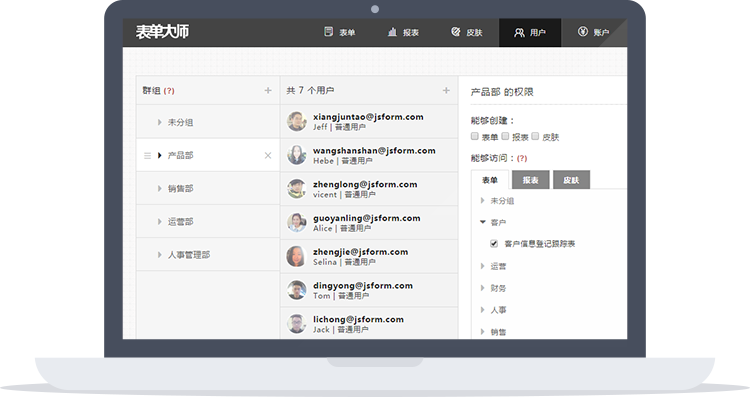The height and width of the screenshot is (397, 750).
Task: Click avatar of zhengjie@jsform.com
Action: tap(297, 256)
